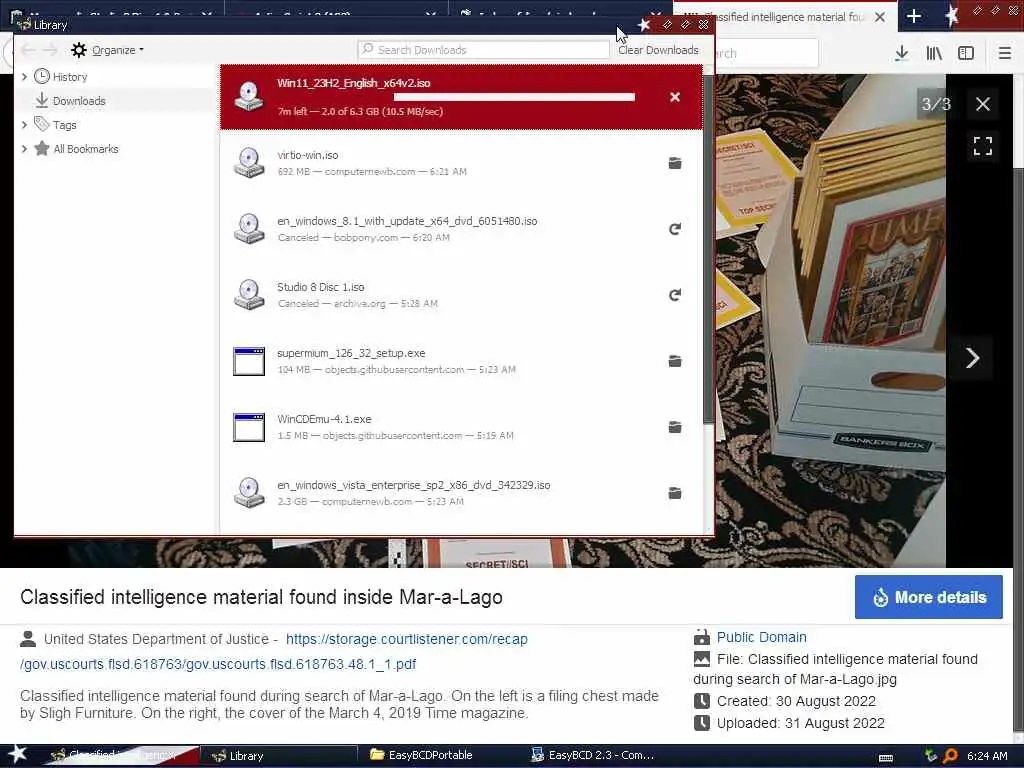Open the storage.courtlistener.com recap link
Screen dimensions: 1024x768
pos(407,639)
